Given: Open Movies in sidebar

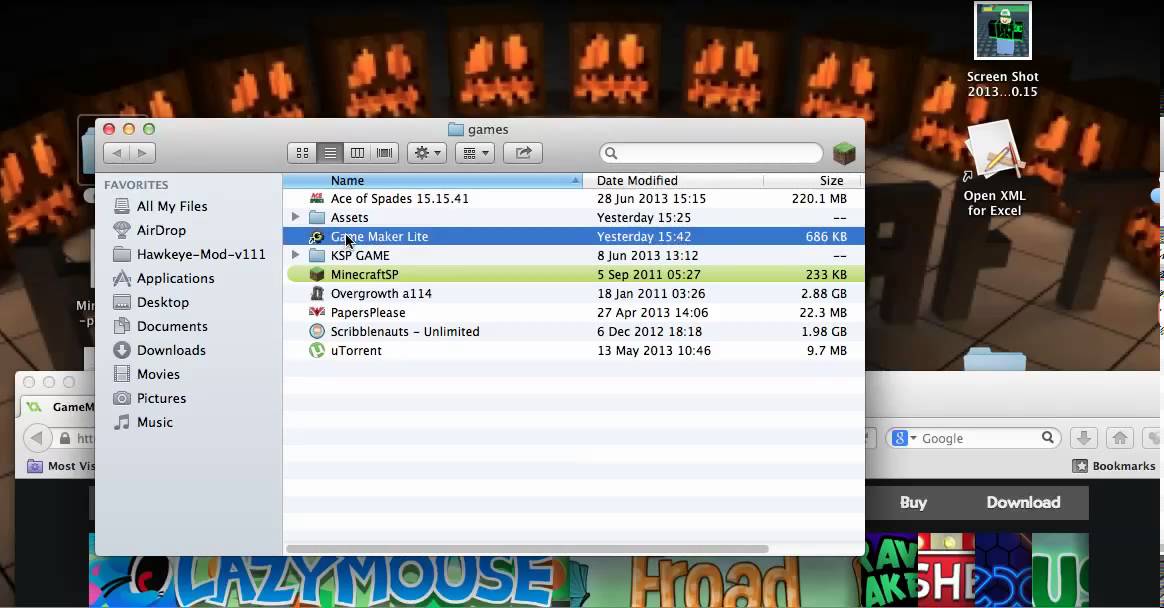Looking at the screenshot, I should point(158,374).
